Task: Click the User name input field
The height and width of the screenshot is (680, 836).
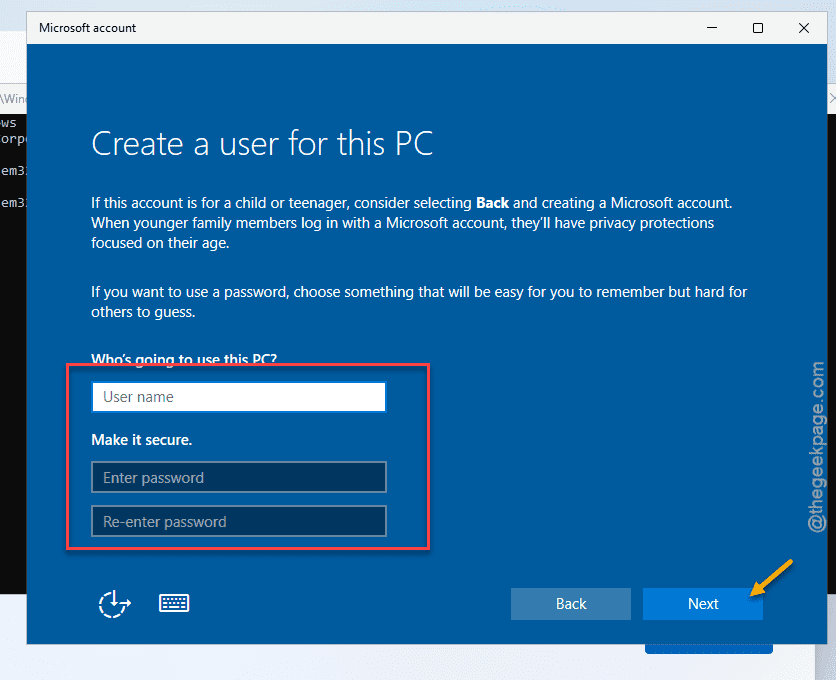Action: [x=239, y=397]
